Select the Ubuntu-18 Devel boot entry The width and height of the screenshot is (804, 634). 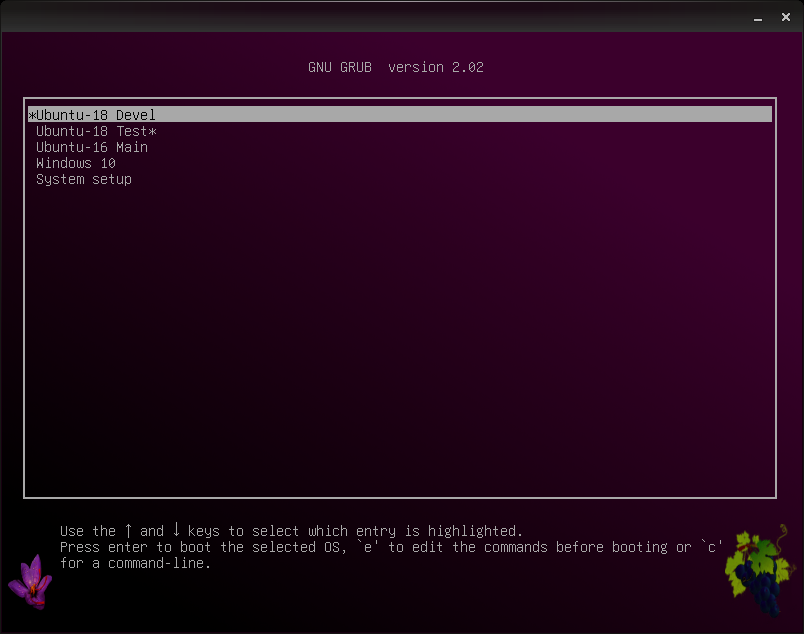coord(400,114)
